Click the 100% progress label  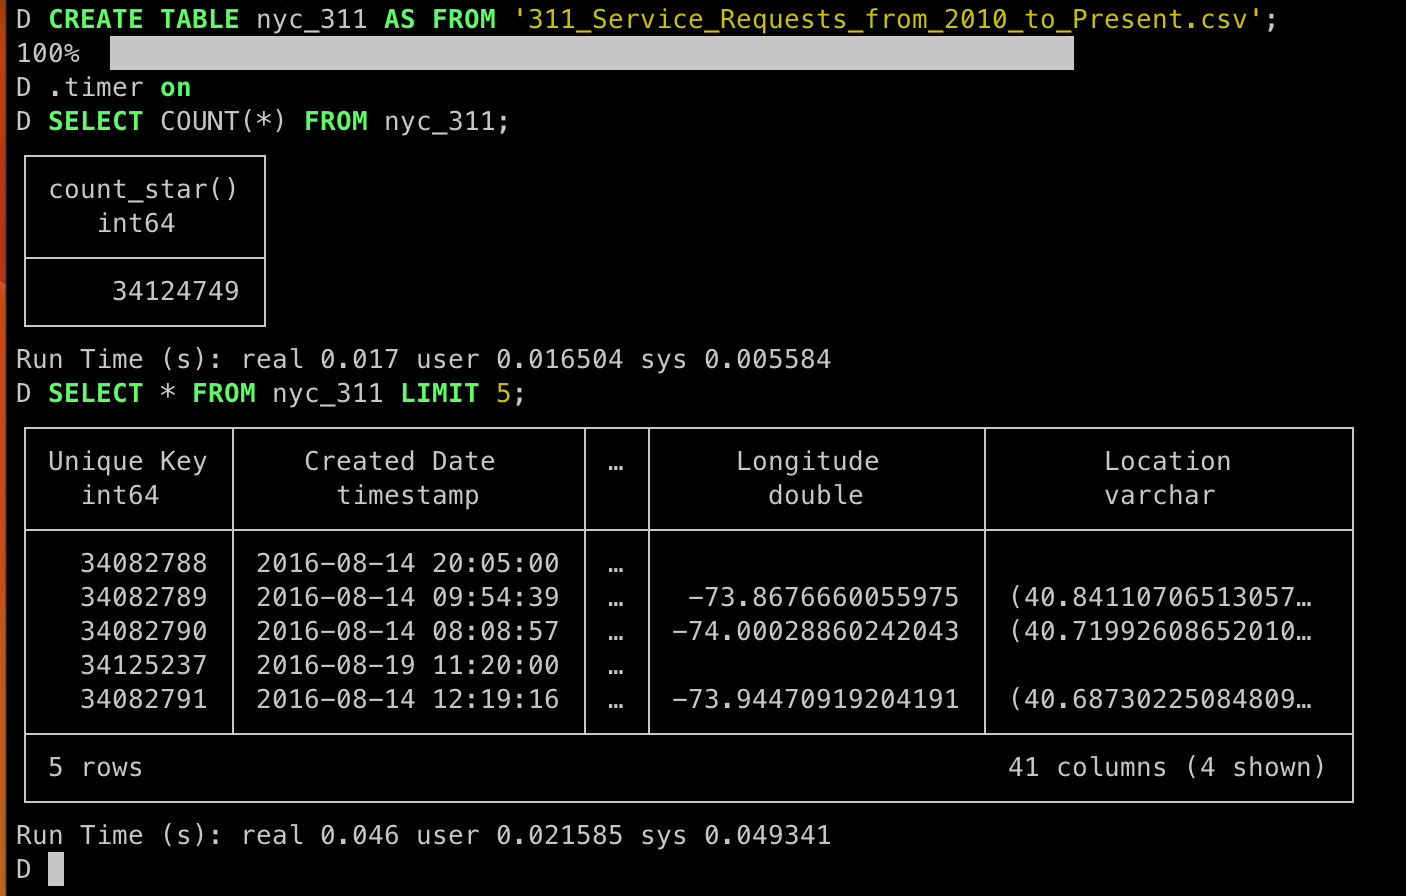pos(48,54)
